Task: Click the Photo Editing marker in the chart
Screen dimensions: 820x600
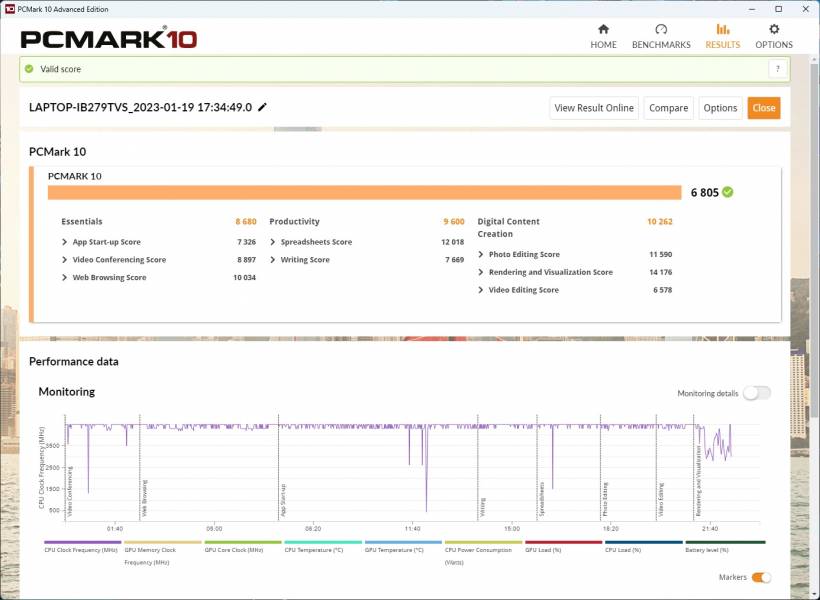Action: 605,500
